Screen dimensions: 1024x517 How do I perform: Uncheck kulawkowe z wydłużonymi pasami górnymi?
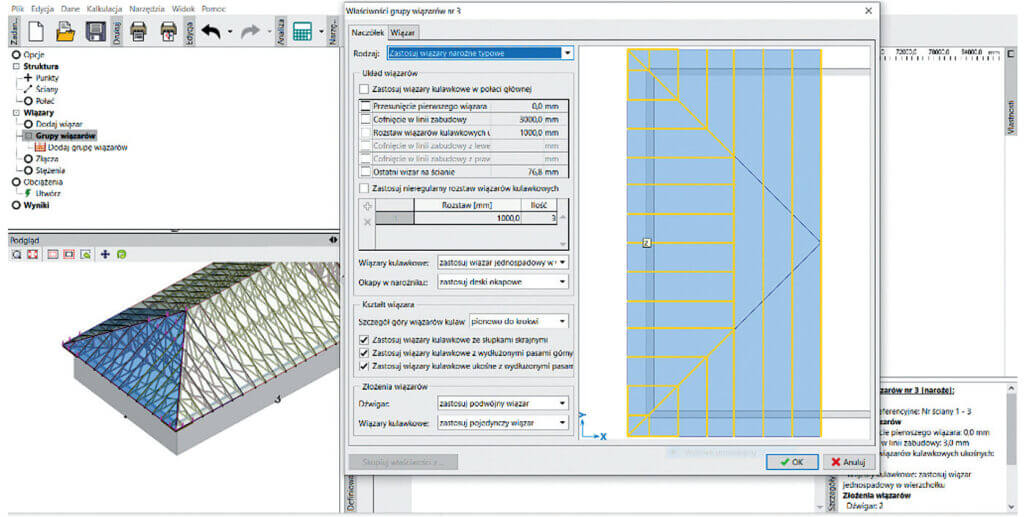364,353
